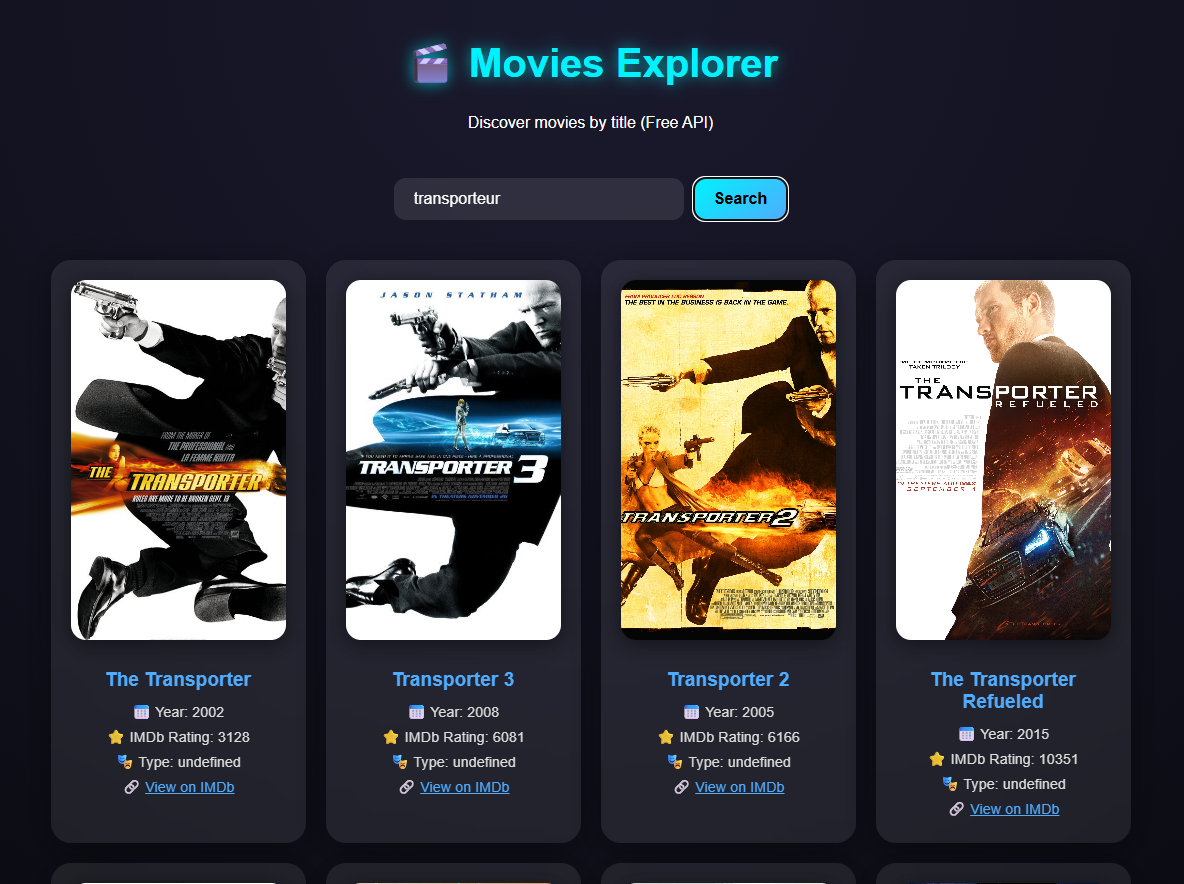Click the Movies Explorer heading
Image resolution: width=1184 pixels, height=884 pixels.
623,63
